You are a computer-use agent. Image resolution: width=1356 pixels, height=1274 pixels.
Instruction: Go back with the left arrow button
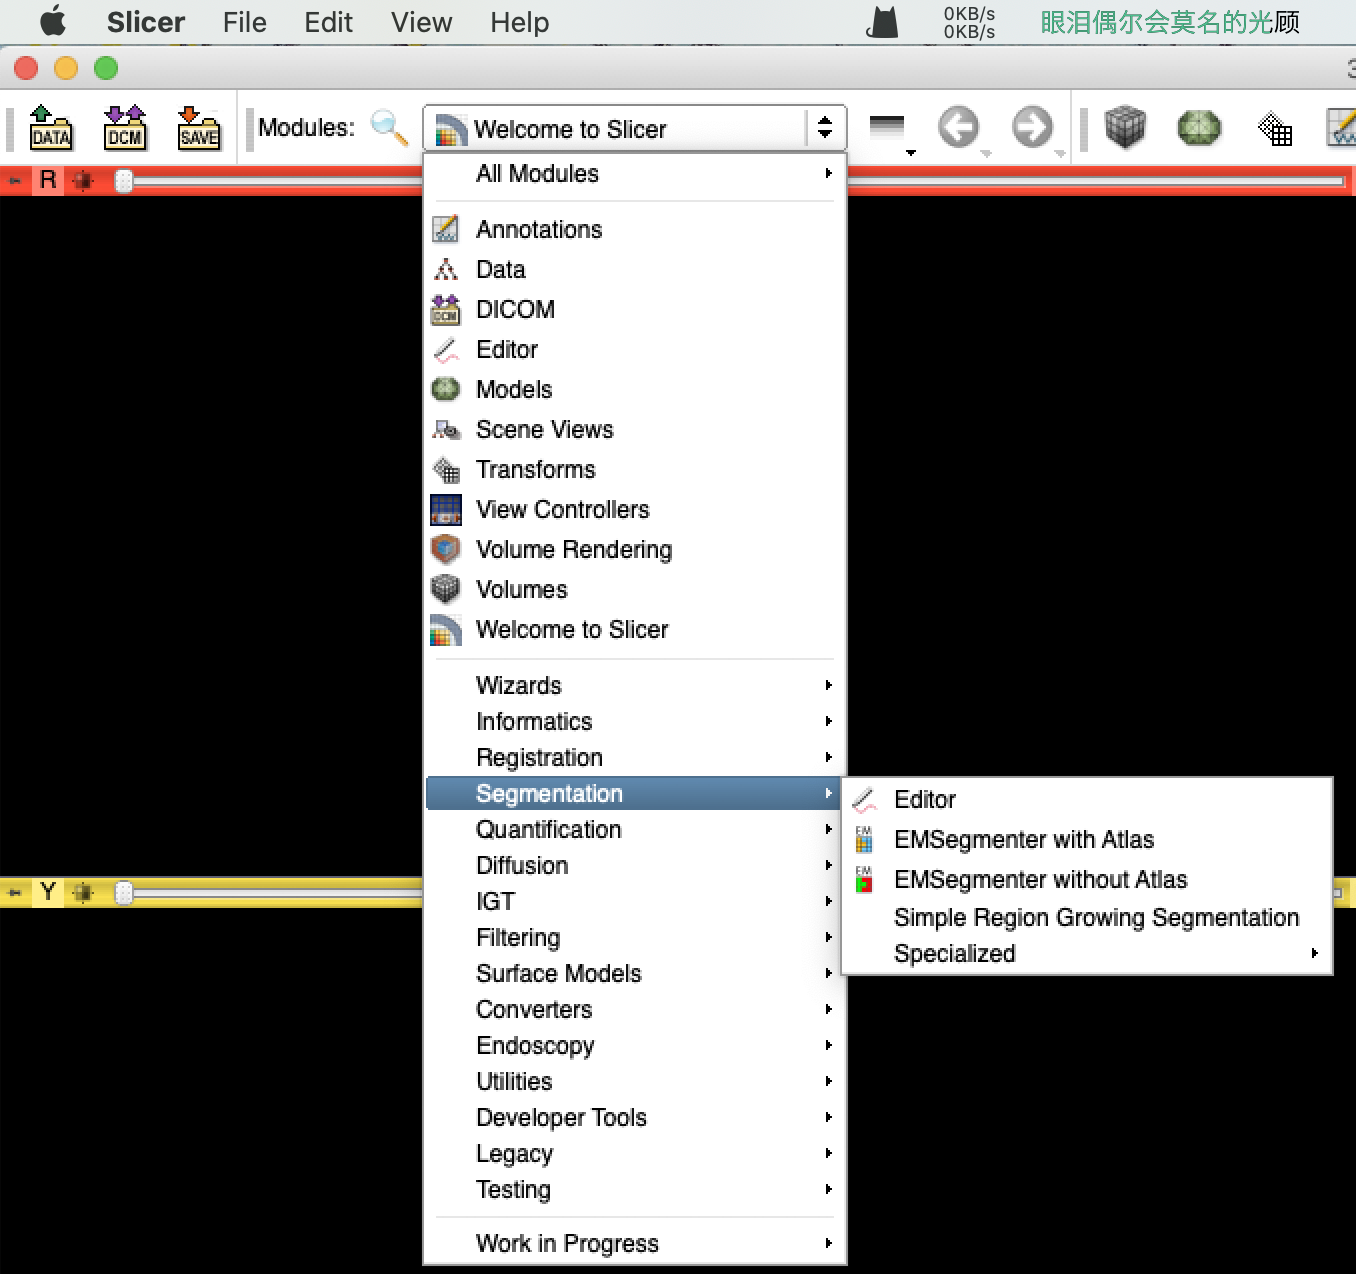pos(959,127)
